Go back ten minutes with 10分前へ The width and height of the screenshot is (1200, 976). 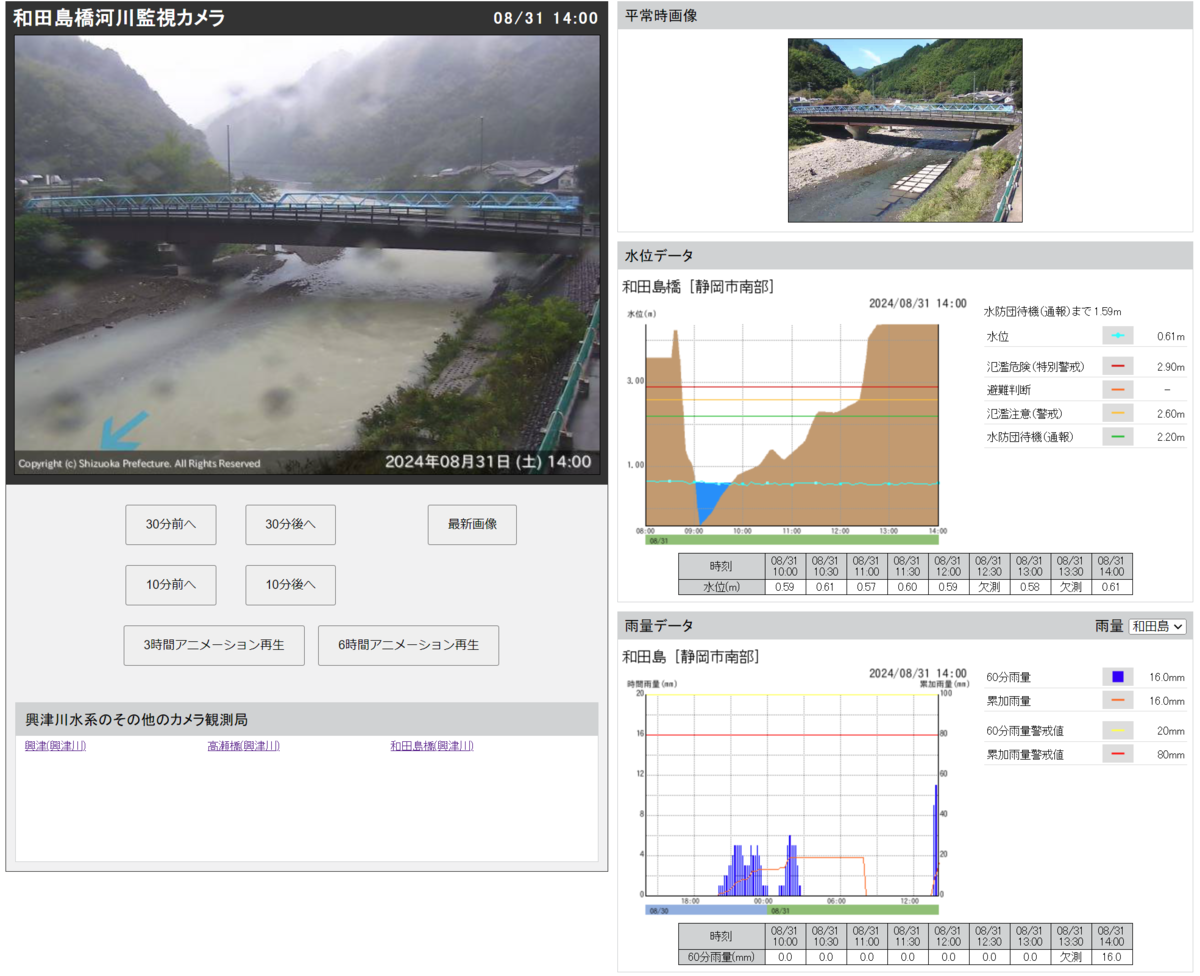(x=171, y=585)
